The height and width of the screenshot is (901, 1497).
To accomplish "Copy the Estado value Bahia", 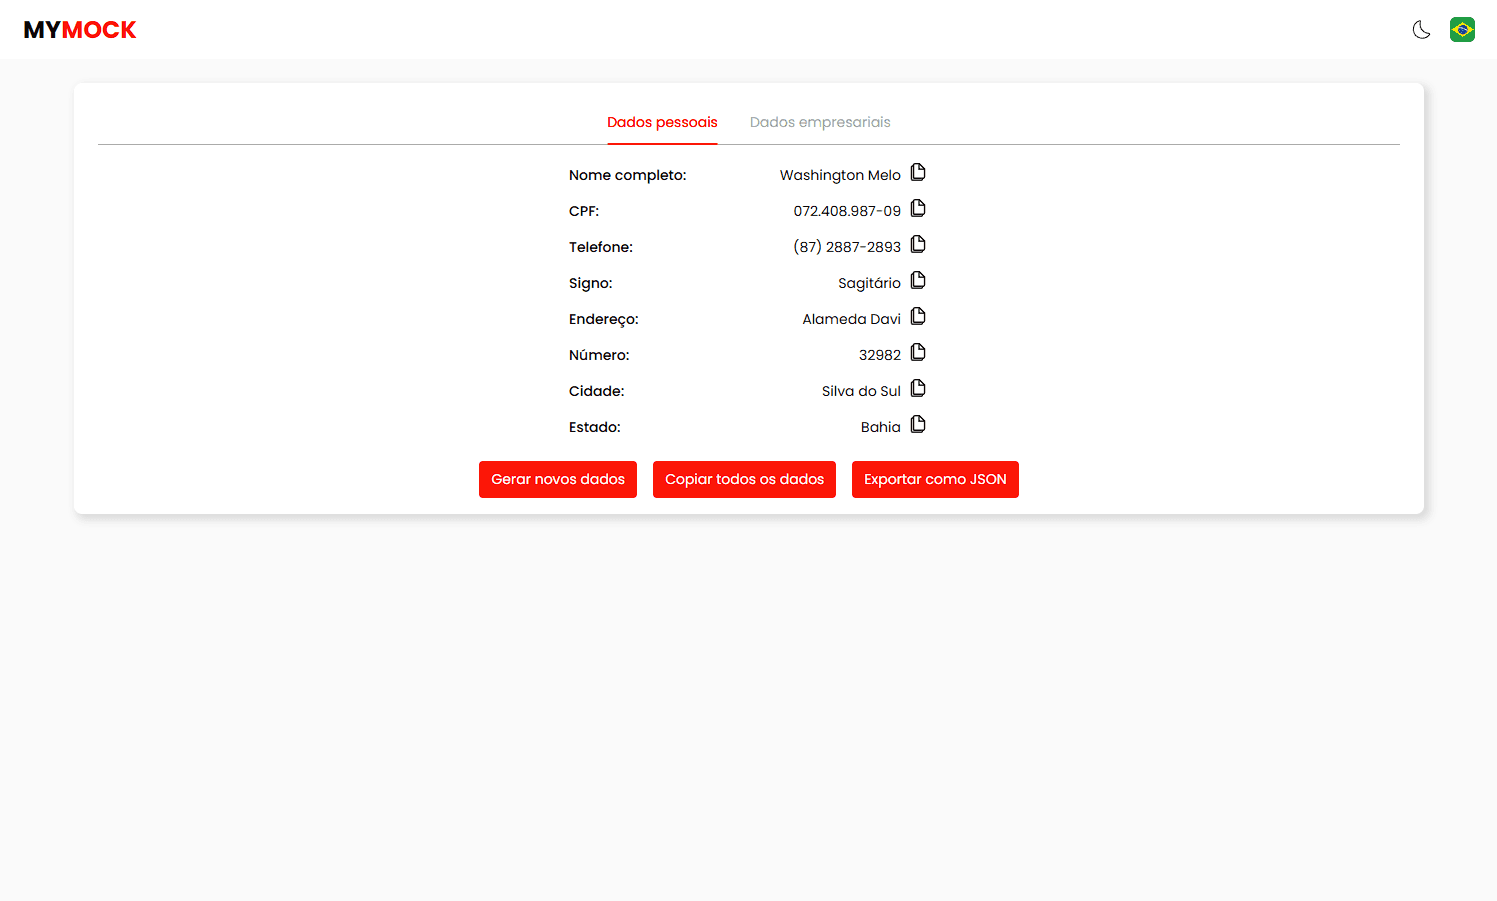I will click(x=918, y=425).
